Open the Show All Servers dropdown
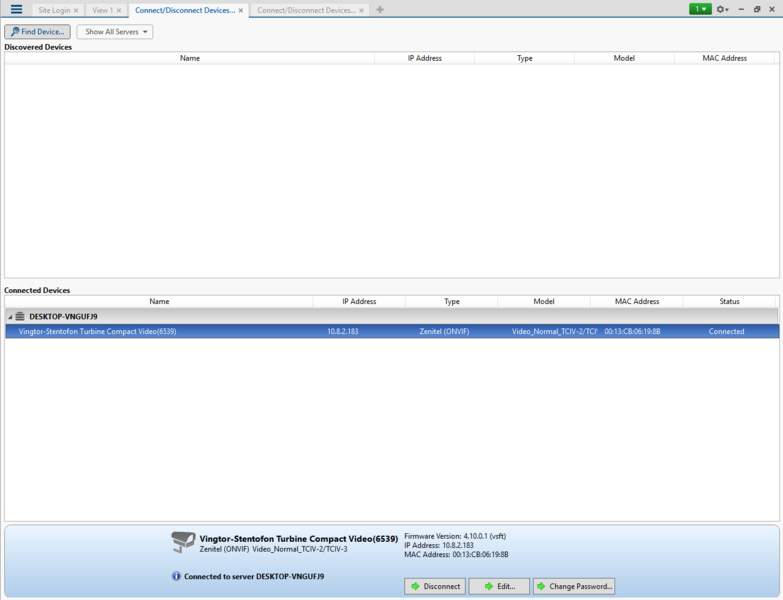783x600 pixels. [x=115, y=31]
